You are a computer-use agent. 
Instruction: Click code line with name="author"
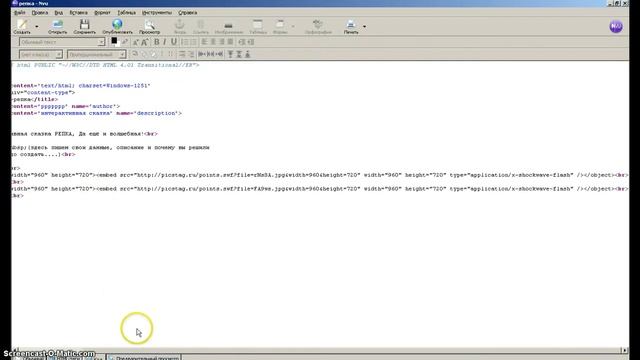click(x=66, y=106)
